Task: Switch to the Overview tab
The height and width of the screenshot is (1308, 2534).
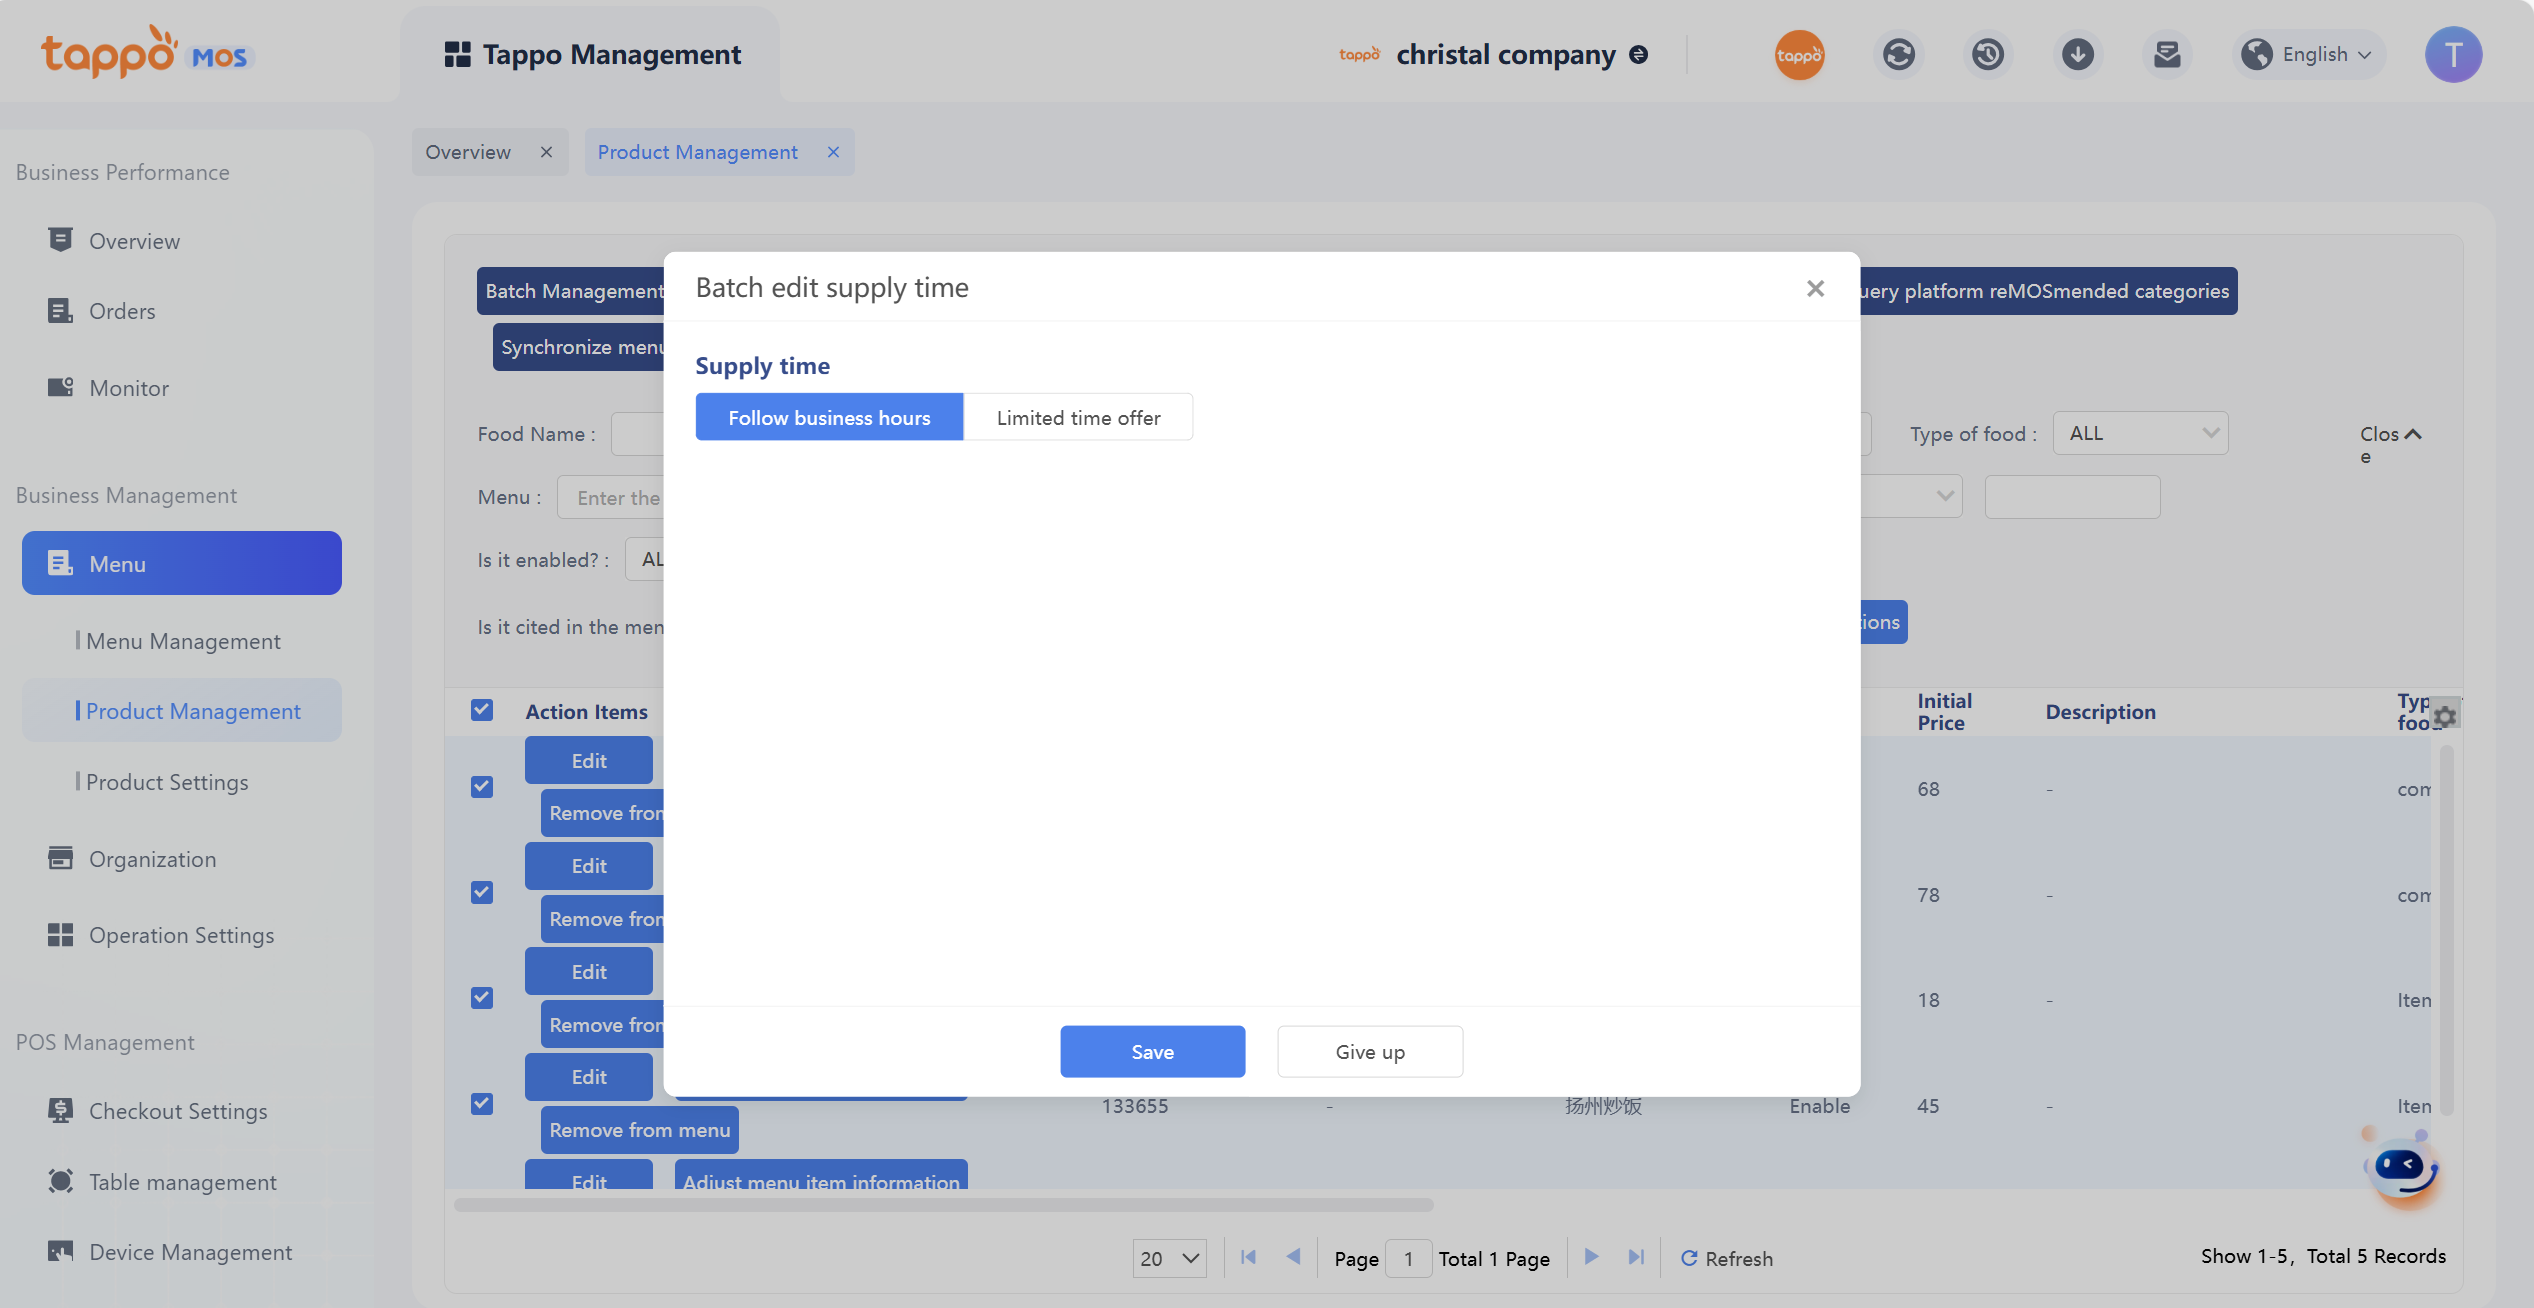Action: [x=468, y=152]
